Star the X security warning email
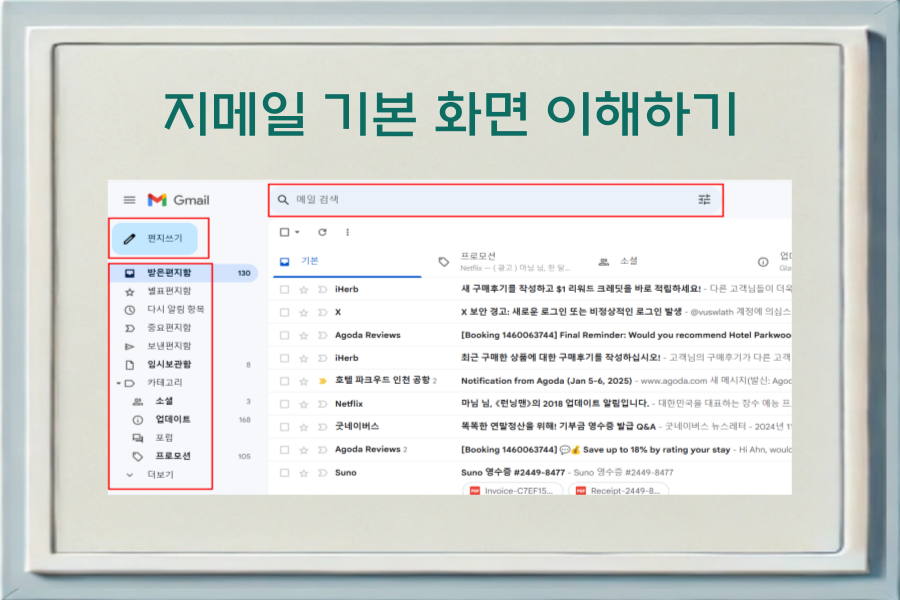 click(x=304, y=312)
